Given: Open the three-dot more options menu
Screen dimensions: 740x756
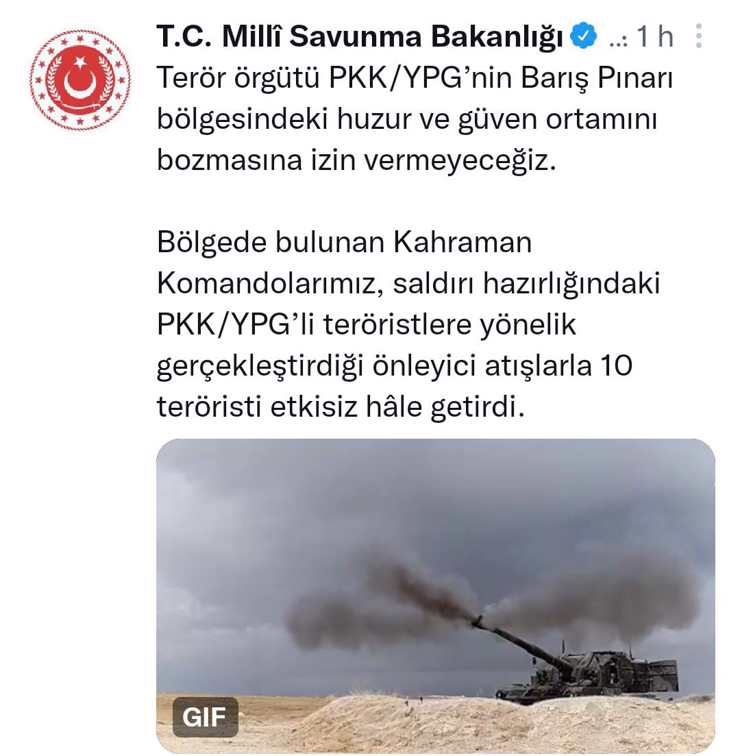Looking at the screenshot, I should [699, 36].
